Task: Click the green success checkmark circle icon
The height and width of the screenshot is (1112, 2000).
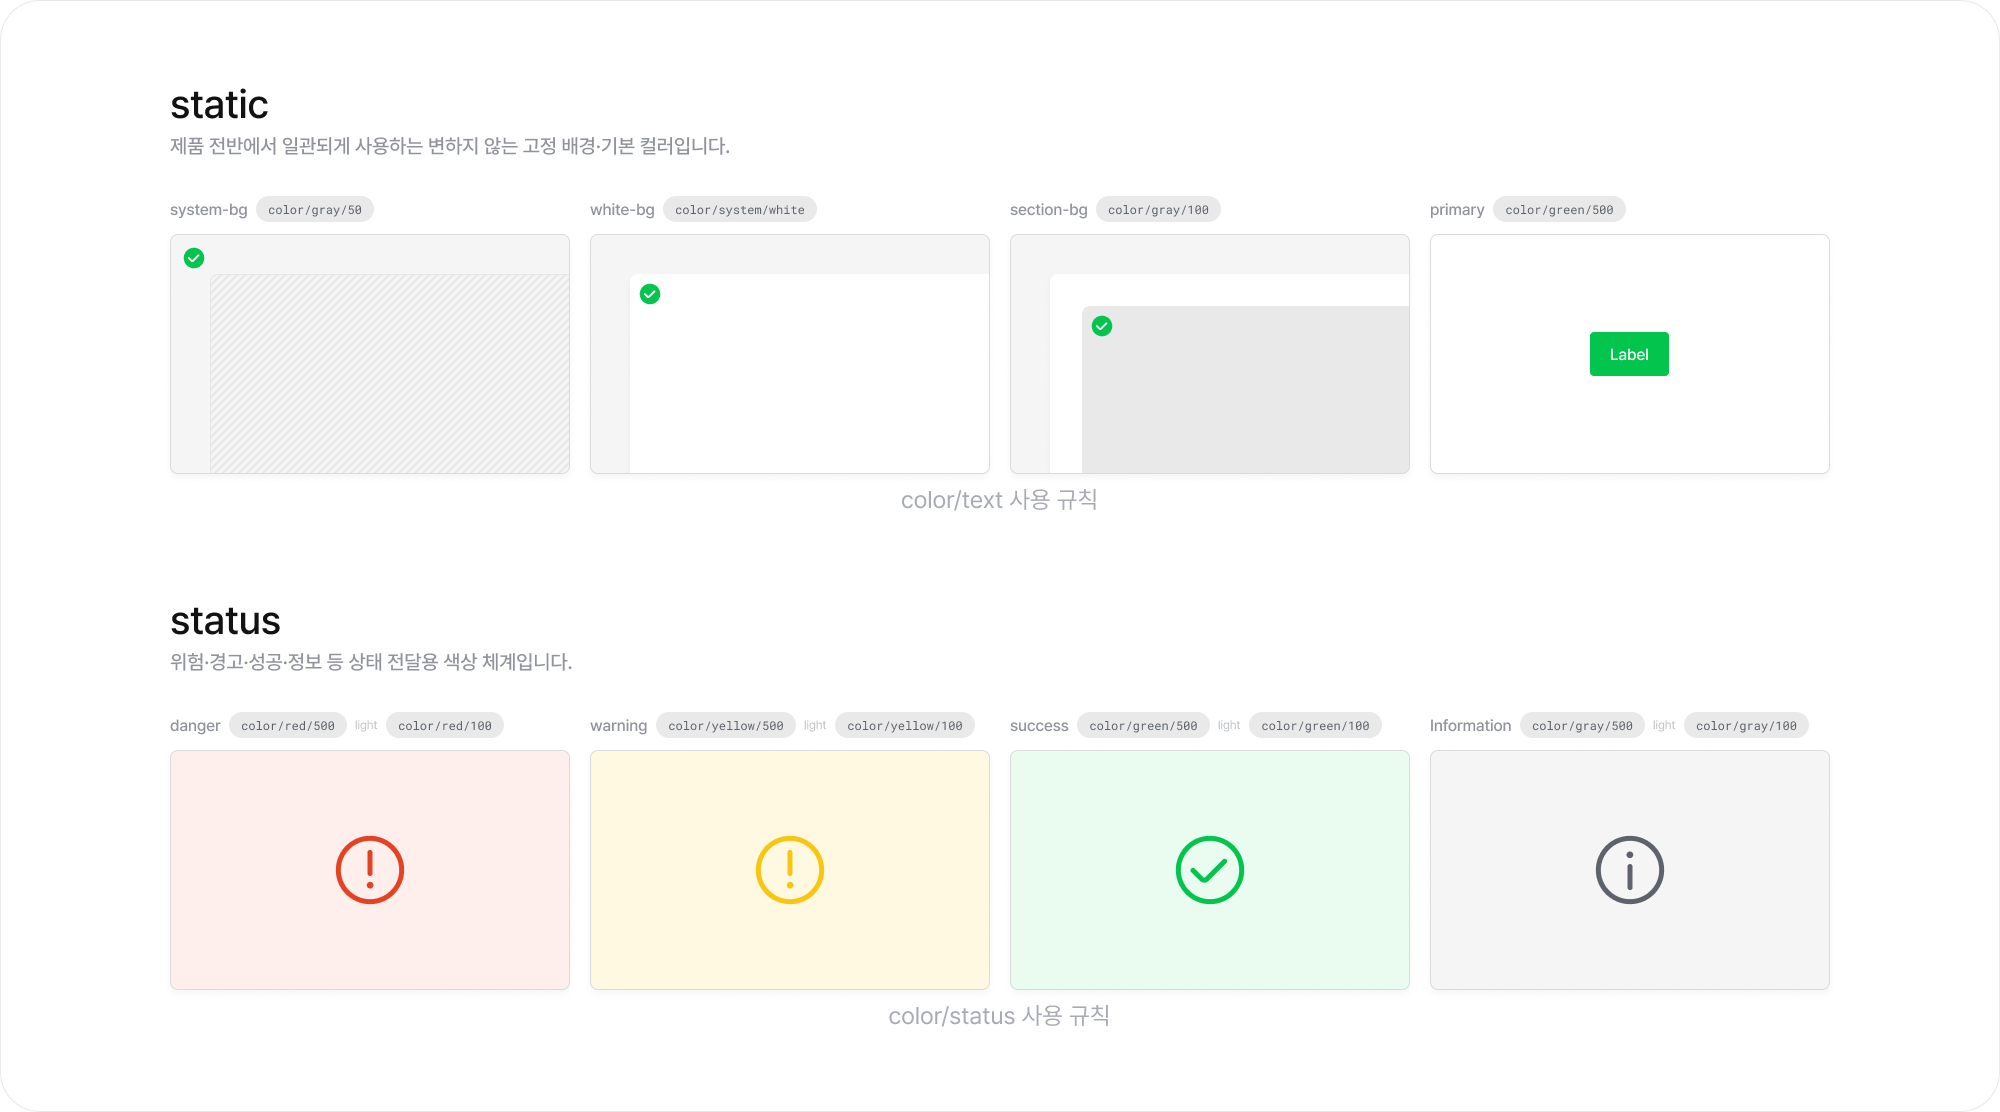Action: (x=1210, y=870)
